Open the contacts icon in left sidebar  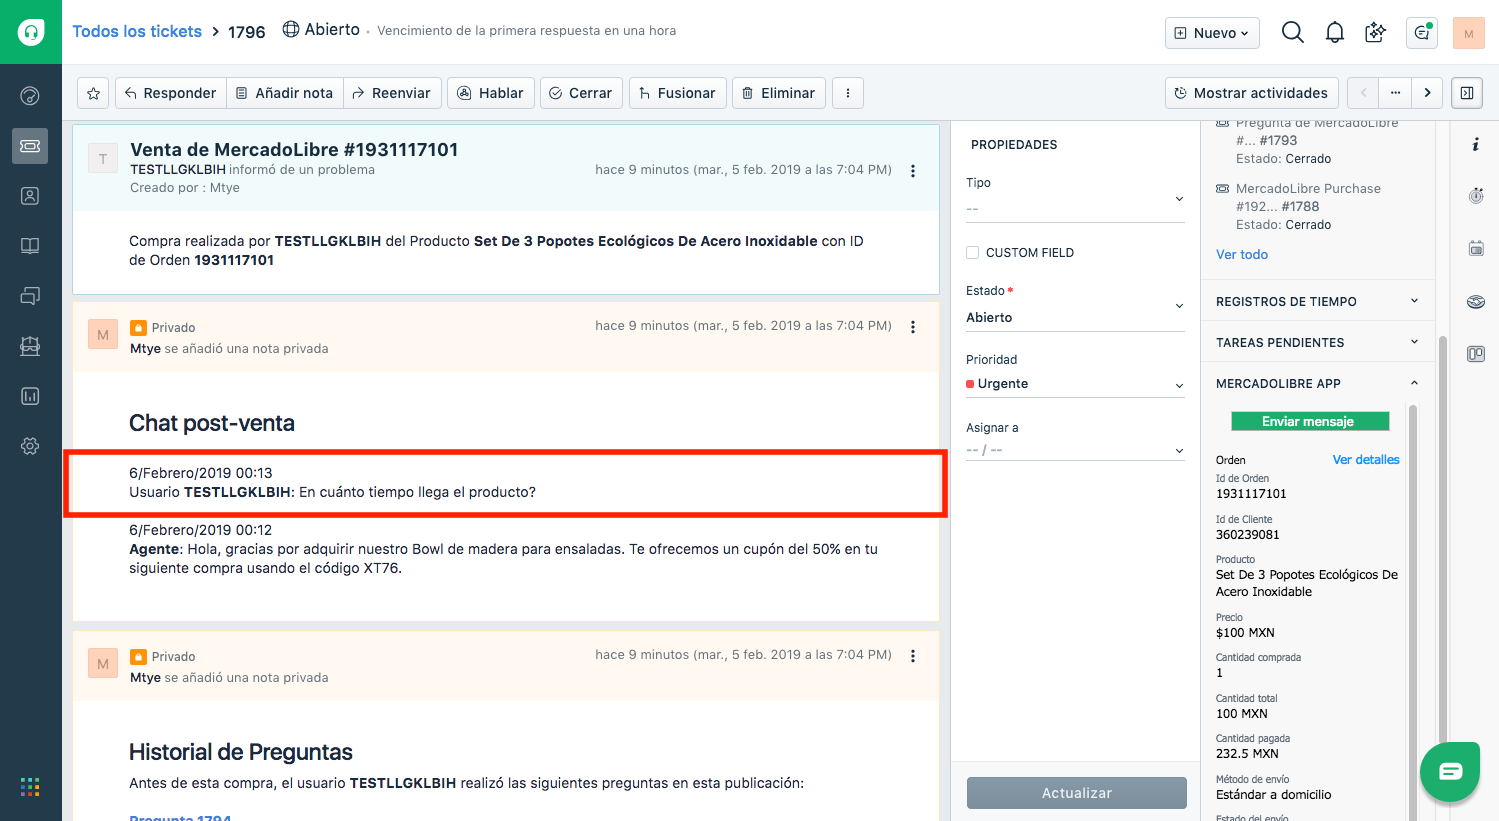(x=30, y=196)
